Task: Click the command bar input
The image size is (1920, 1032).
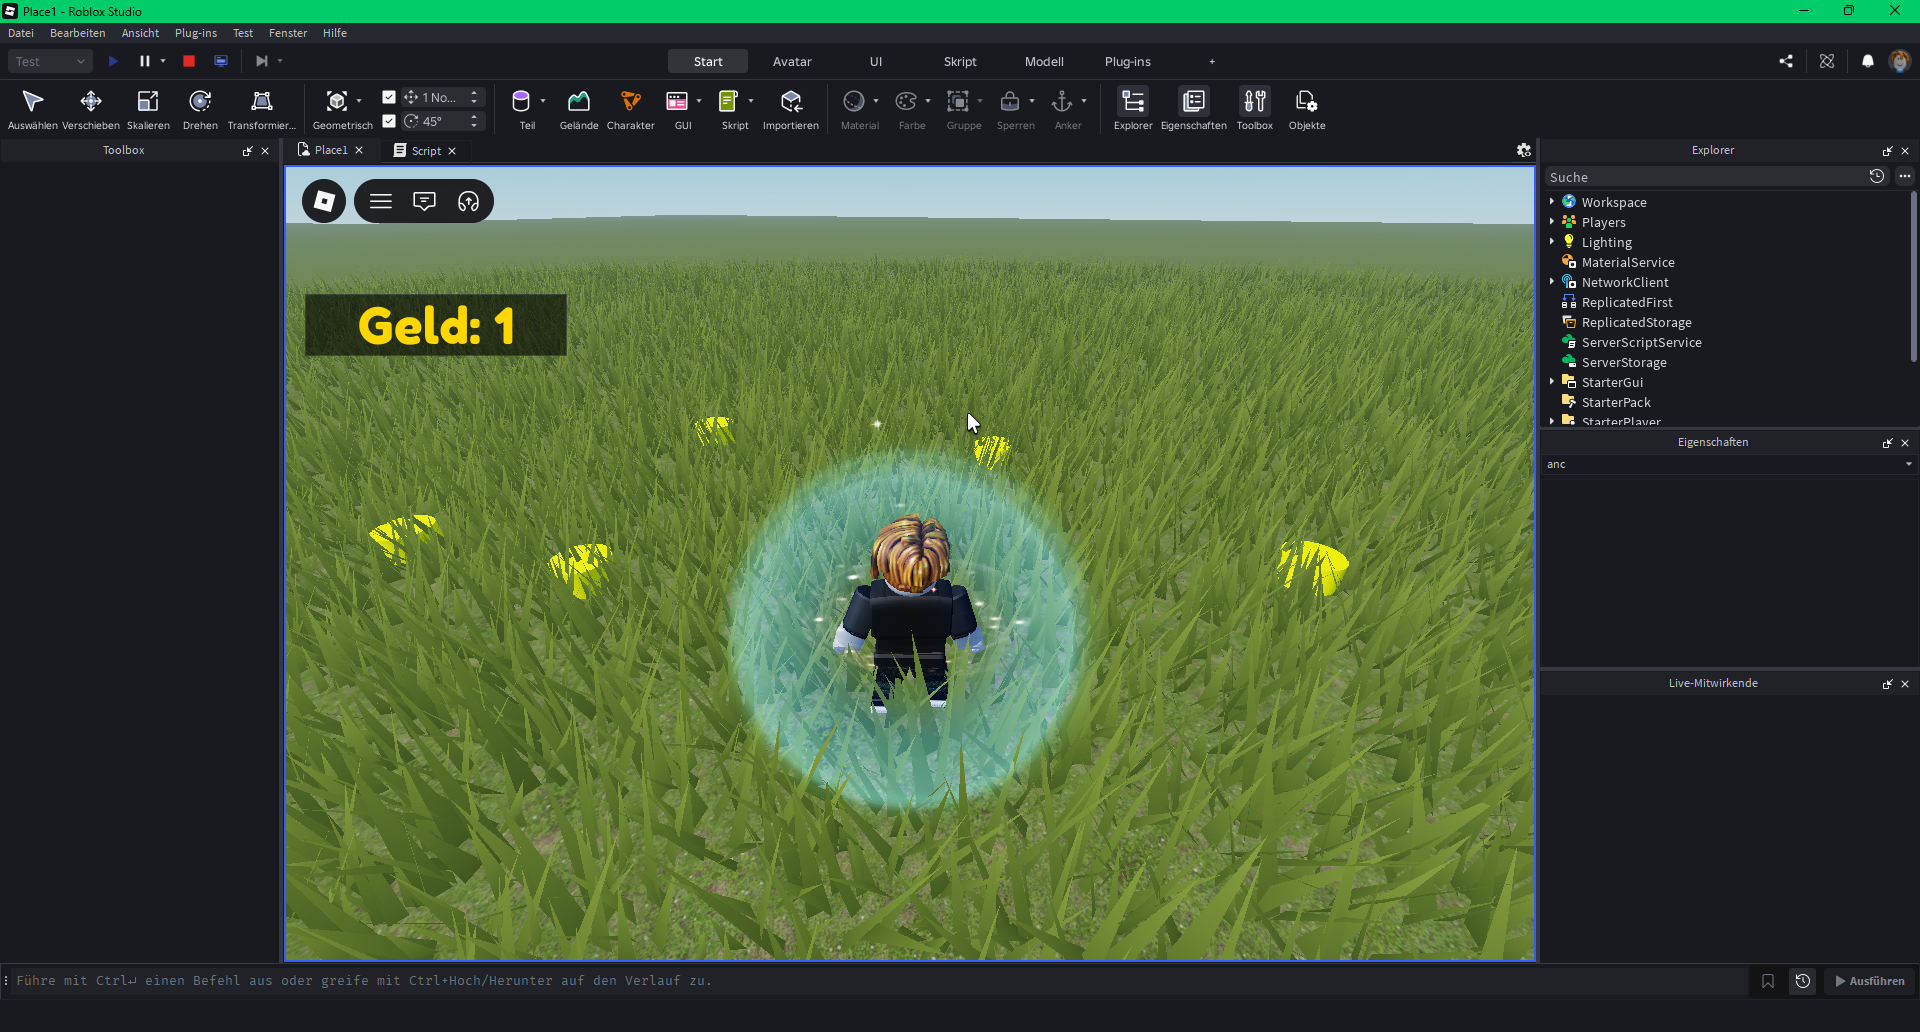Action: coord(880,981)
